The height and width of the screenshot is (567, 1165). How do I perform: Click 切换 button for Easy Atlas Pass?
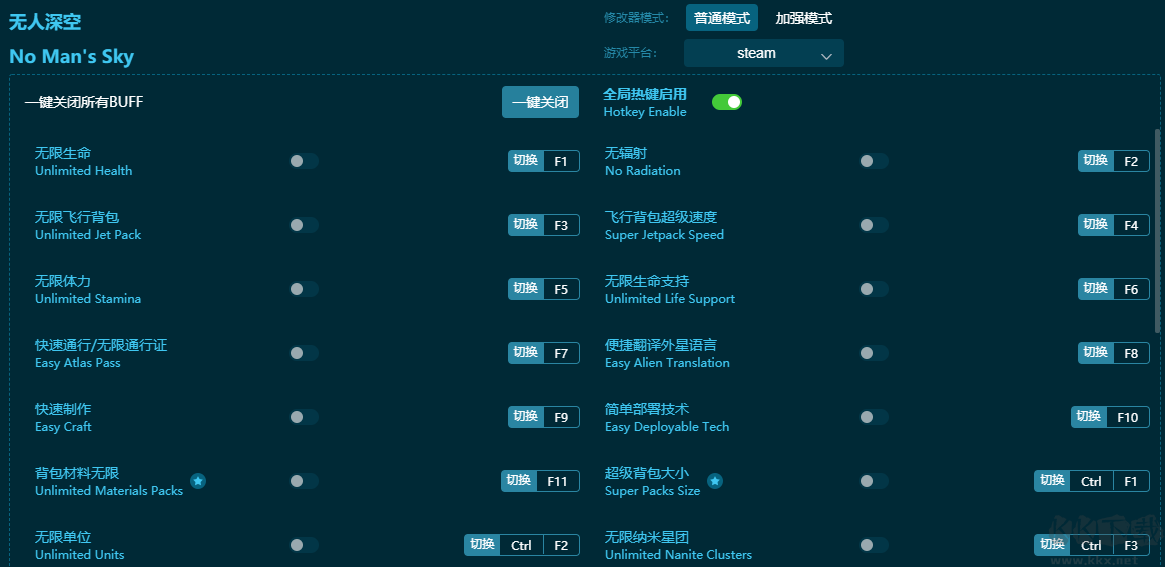pyautogui.click(x=526, y=353)
